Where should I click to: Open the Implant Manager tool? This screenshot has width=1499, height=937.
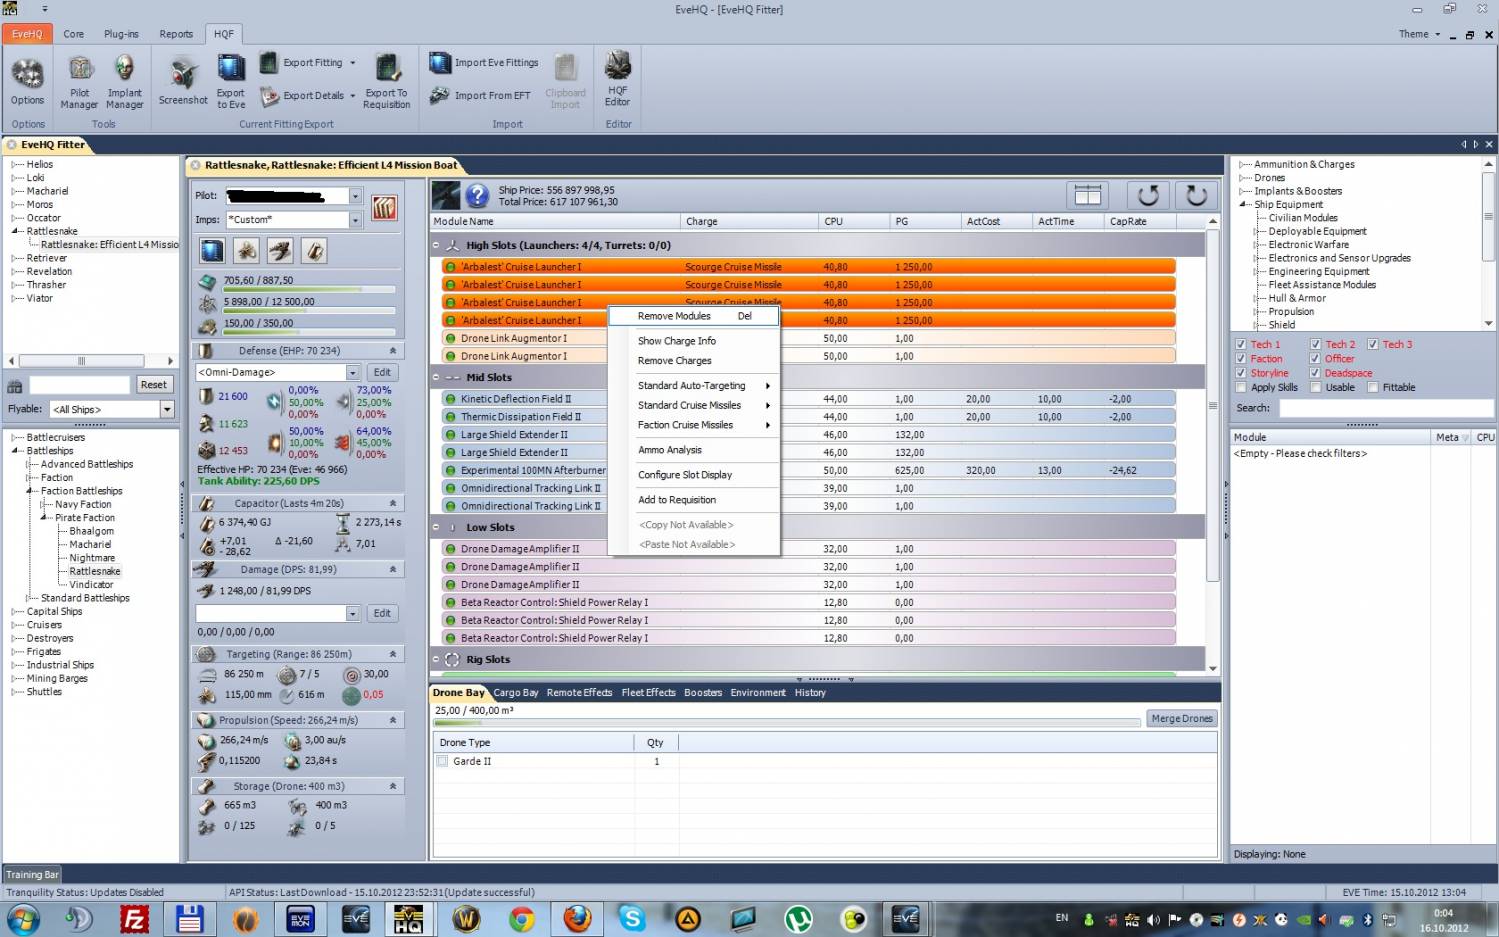(x=125, y=82)
